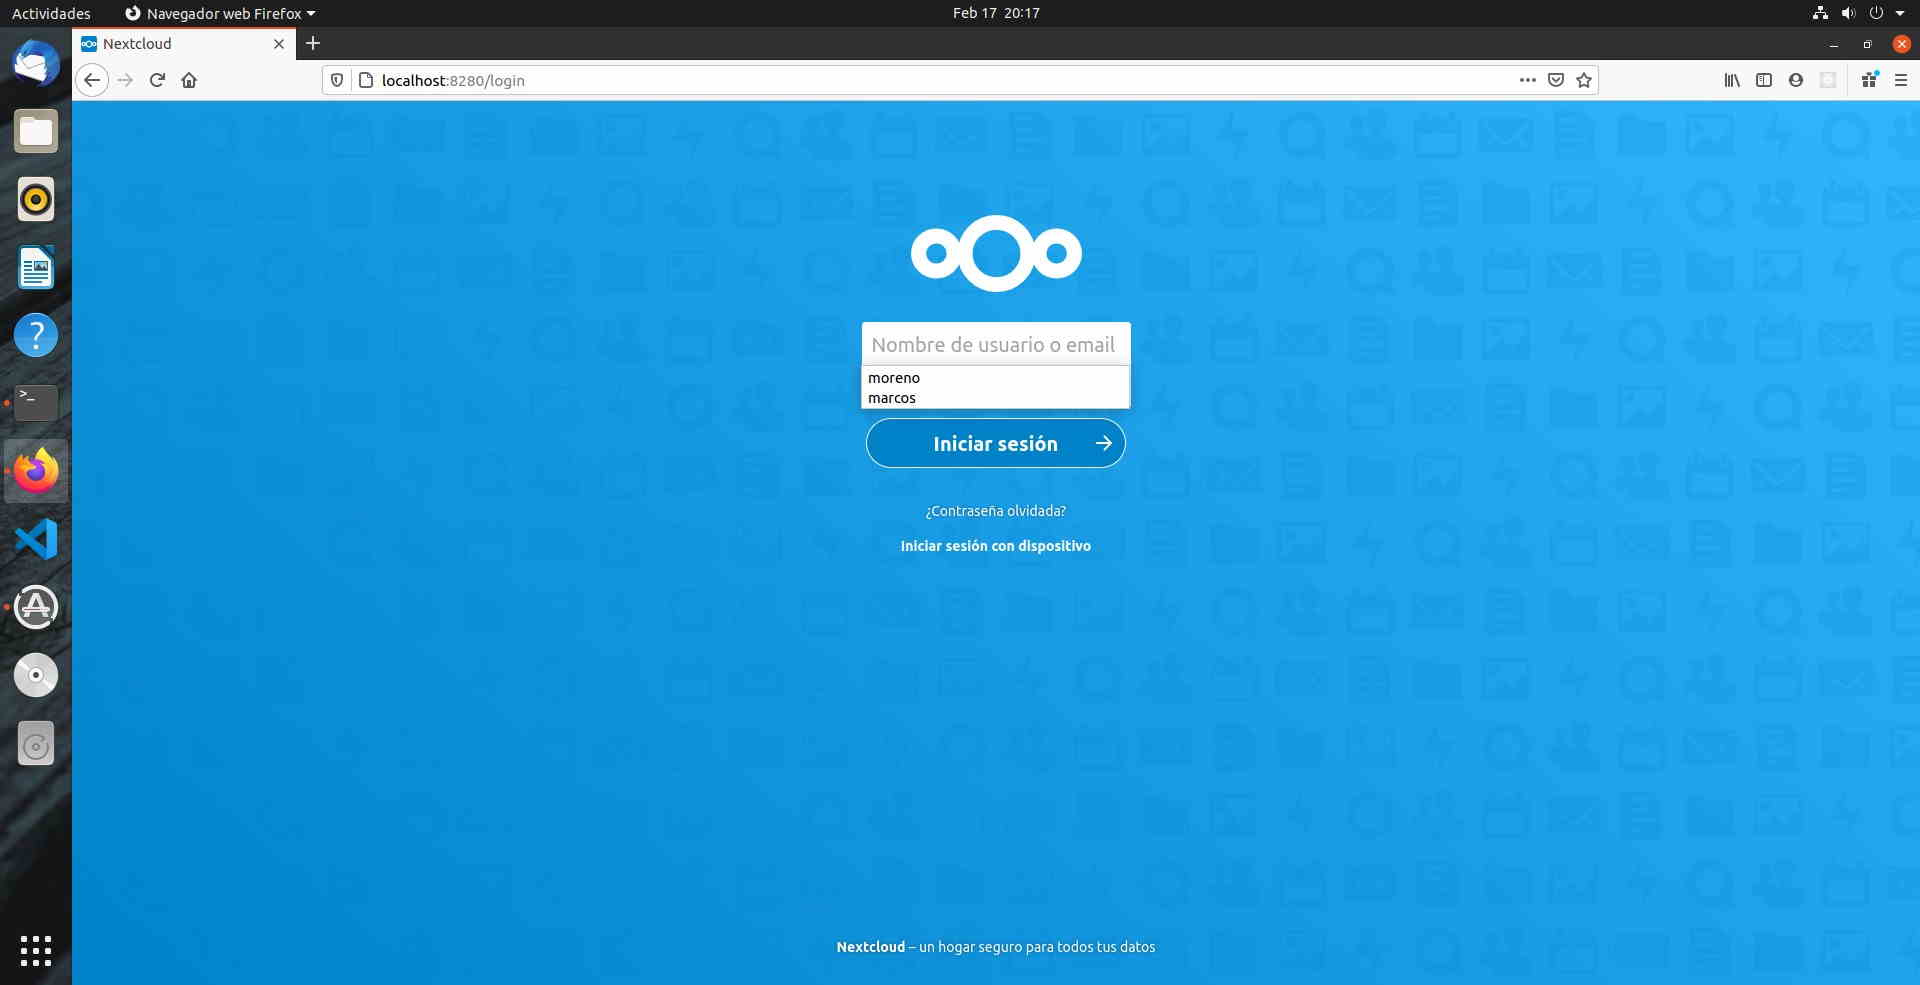Click the Iniciar sesión button
The height and width of the screenshot is (985, 1920).
tap(996, 443)
